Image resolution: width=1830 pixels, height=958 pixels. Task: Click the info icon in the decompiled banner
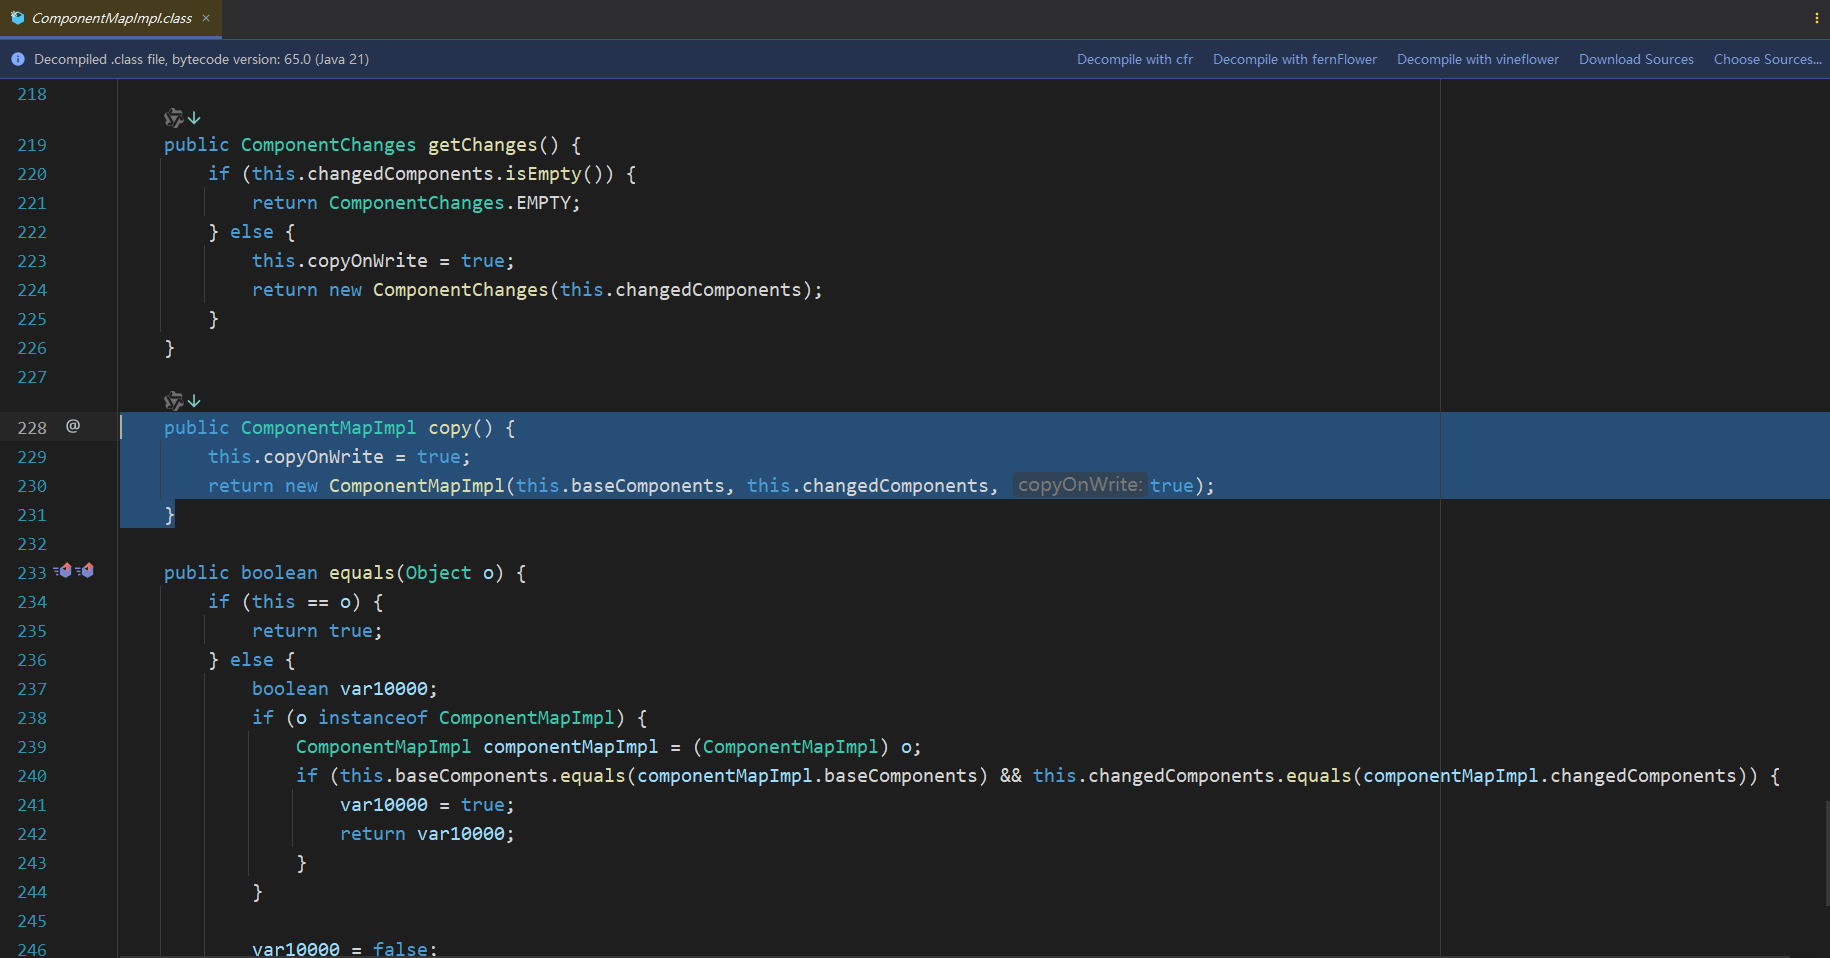(18, 60)
